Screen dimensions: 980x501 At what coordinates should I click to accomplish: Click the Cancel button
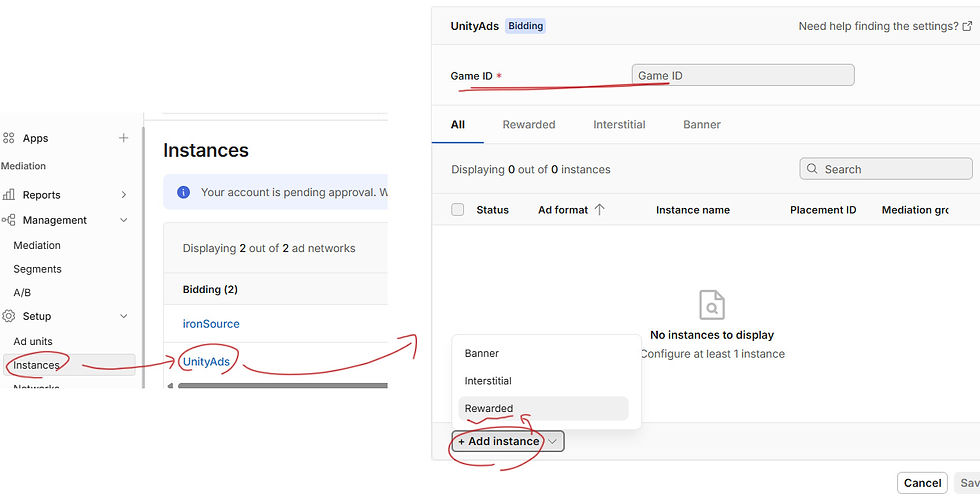click(x=922, y=483)
